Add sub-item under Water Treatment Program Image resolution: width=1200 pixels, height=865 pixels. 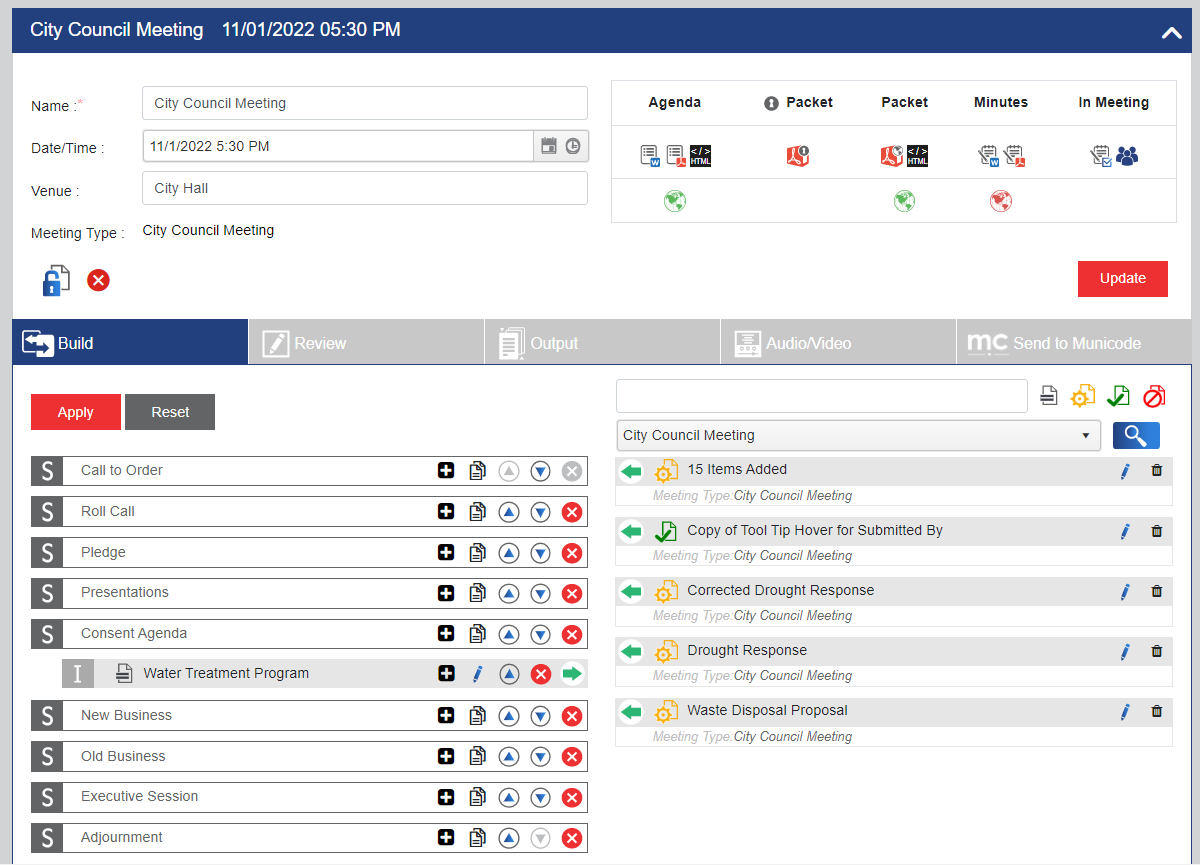(x=446, y=674)
